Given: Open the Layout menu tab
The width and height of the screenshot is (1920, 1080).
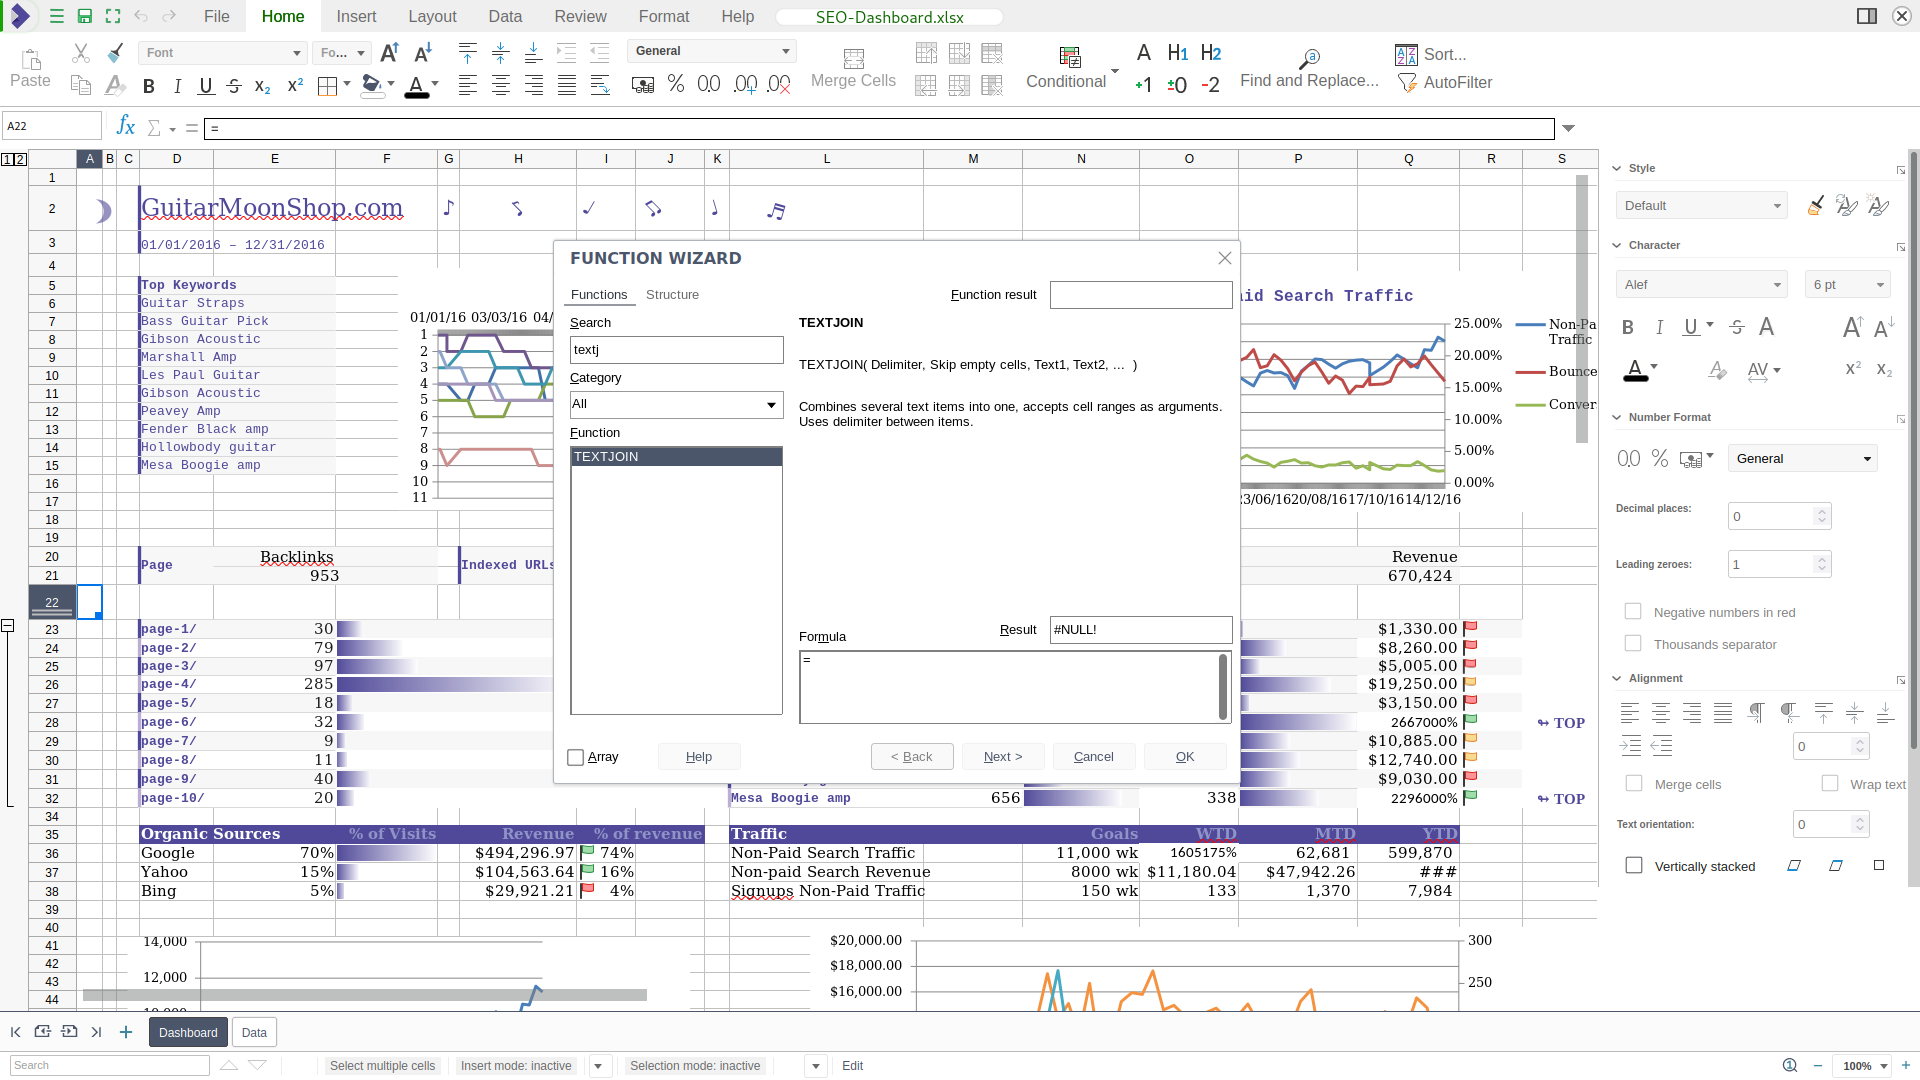Looking at the screenshot, I should click(x=432, y=16).
